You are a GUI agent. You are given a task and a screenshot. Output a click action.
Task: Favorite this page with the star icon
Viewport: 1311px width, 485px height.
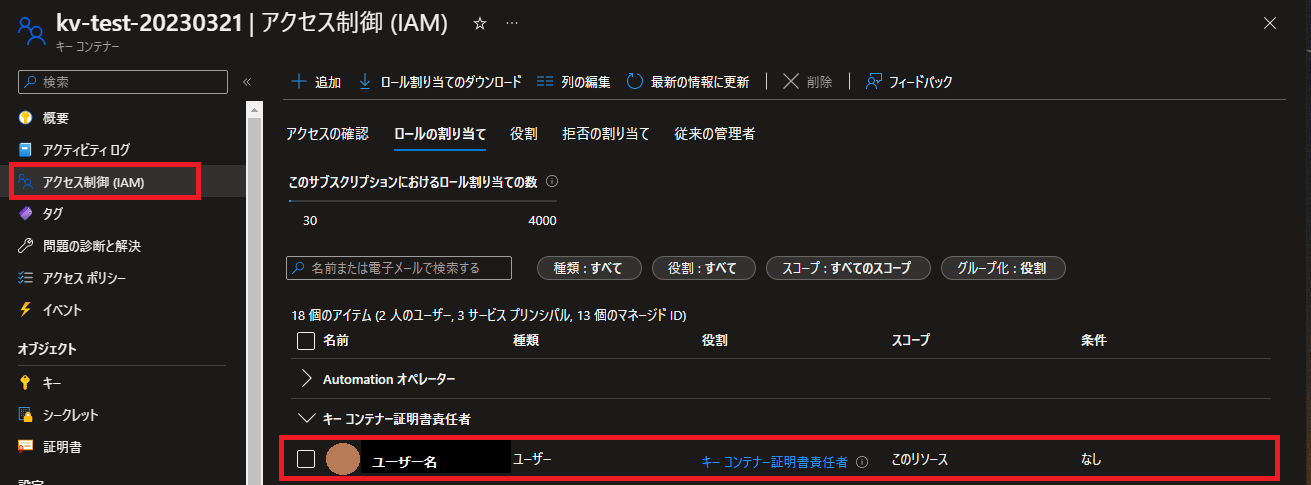(479, 23)
